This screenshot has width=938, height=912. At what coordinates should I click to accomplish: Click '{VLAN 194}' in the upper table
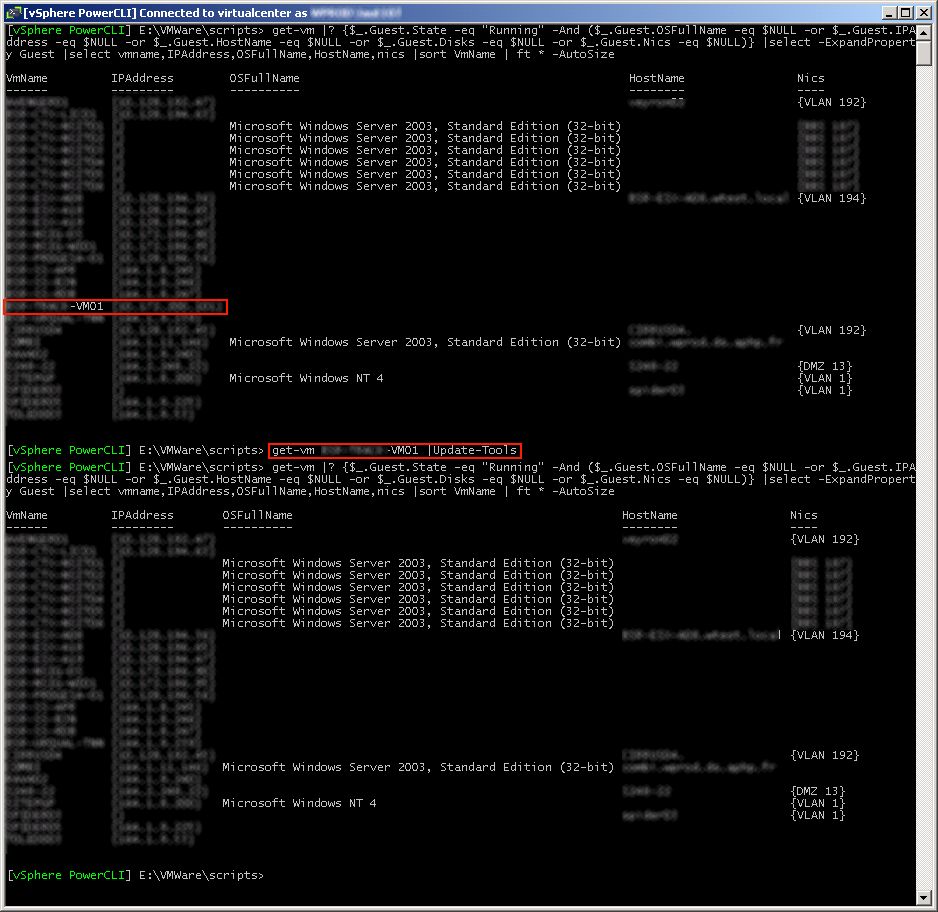click(832, 198)
